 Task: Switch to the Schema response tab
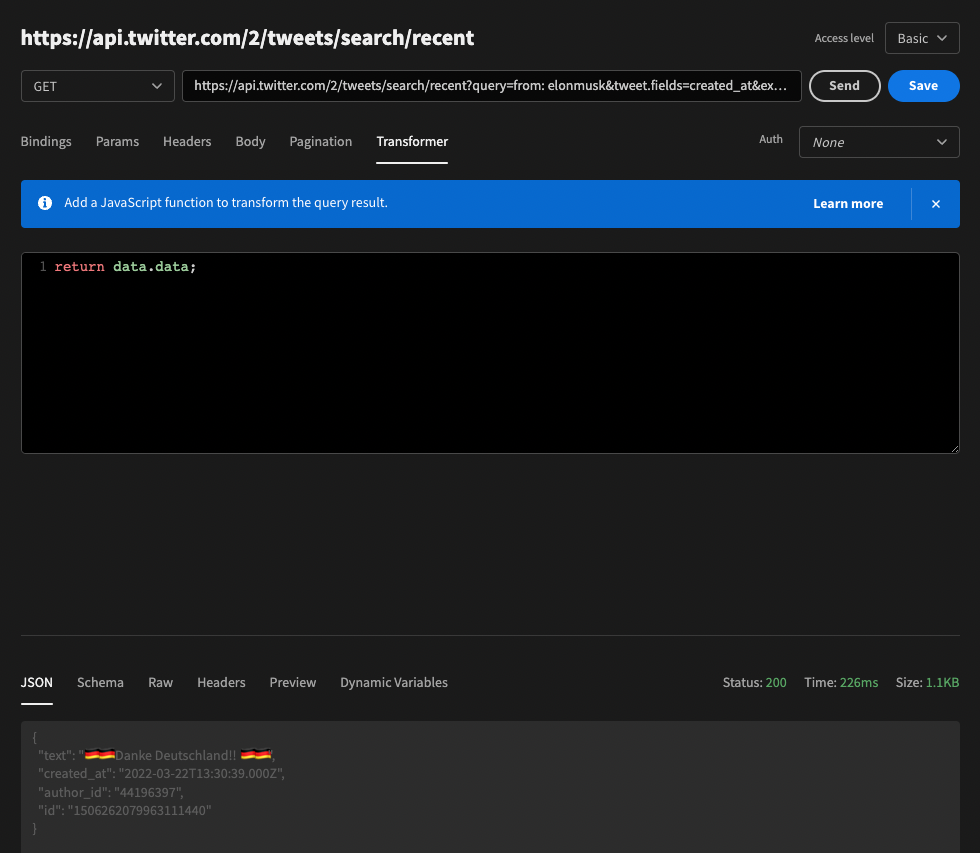[x=100, y=682]
